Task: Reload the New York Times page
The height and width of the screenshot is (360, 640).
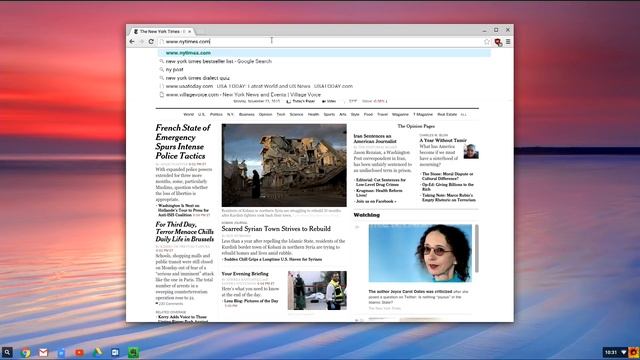Action: (x=151, y=42)
